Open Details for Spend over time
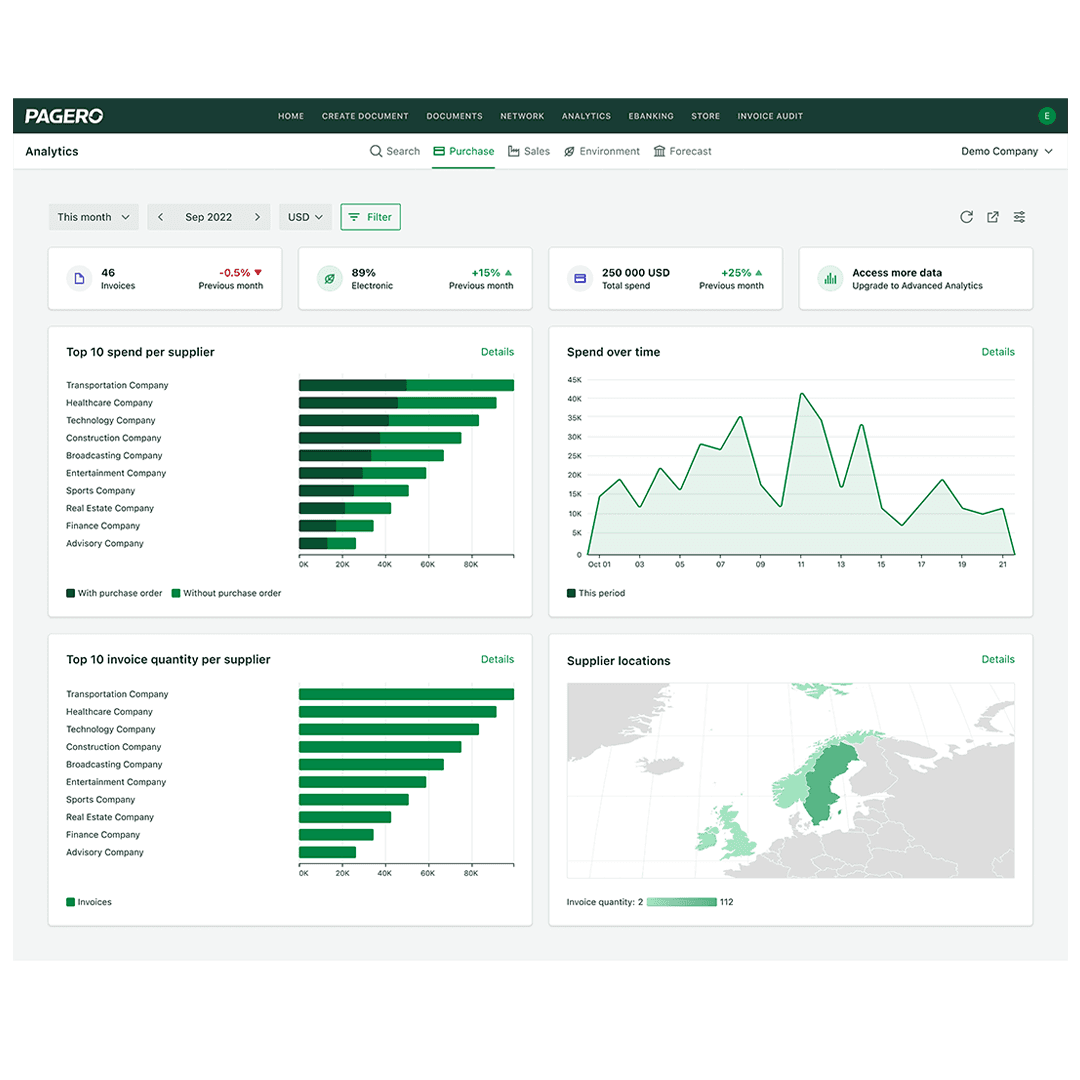Viewport: 1080px width, 1080px height. [x=998, y=352]
